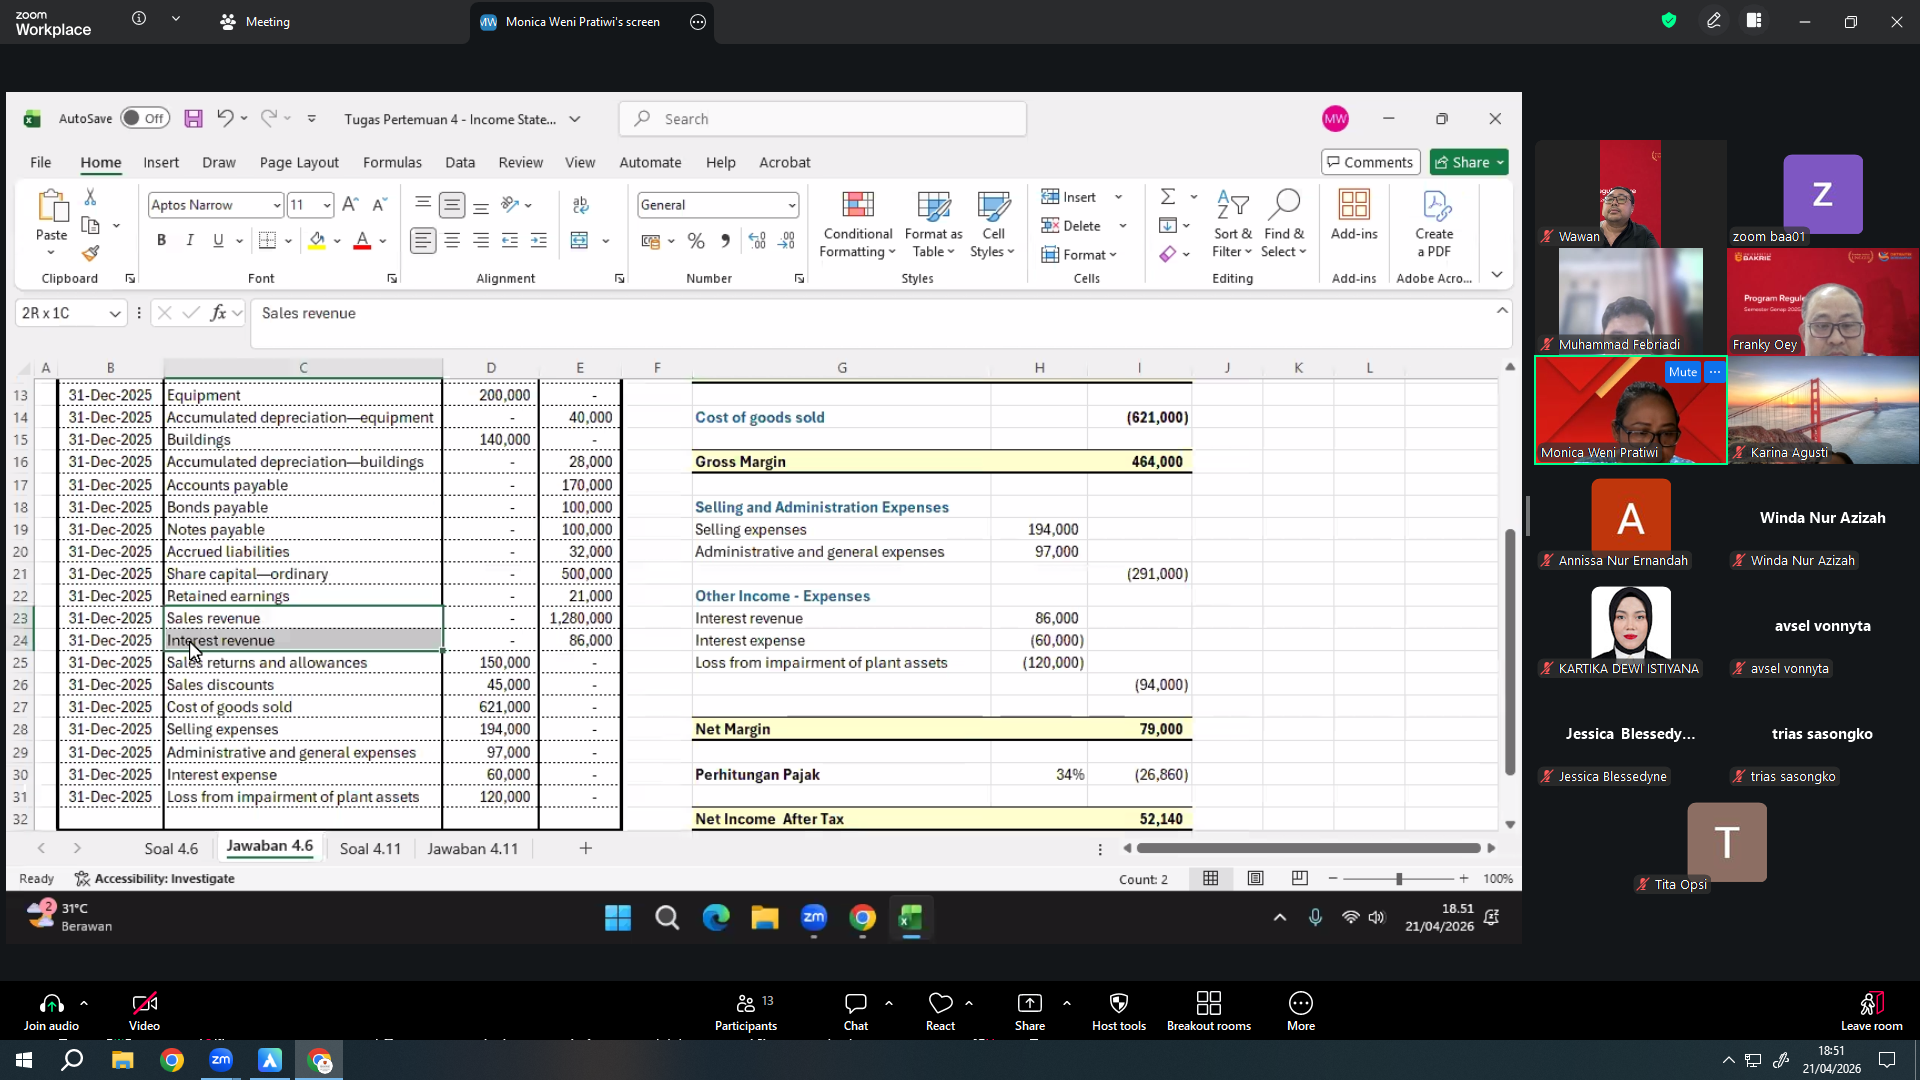The height and width of the screenshot is (1080, 1920).
Task: Switch to Jawaban 4.11 sheet tab
Action: coord(473,848)
